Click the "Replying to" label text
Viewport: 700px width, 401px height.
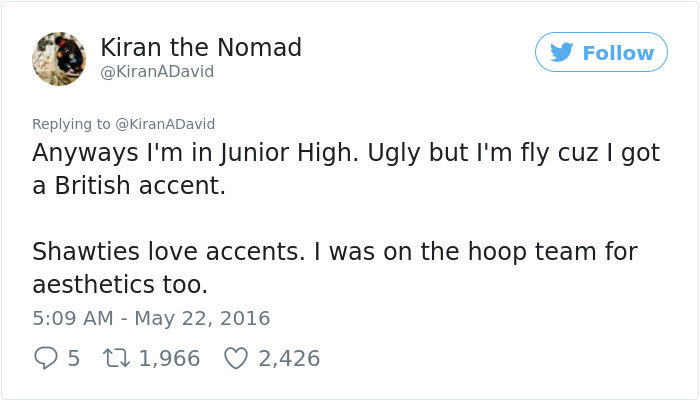pos(72,124)
